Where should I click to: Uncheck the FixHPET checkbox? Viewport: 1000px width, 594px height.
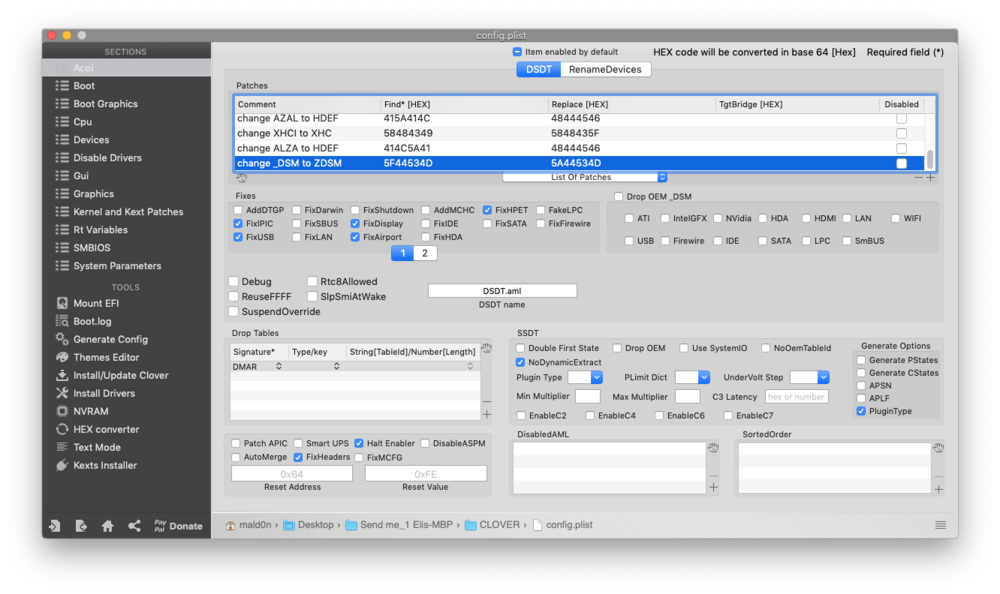pyautogui.click(x=487, y=210)
